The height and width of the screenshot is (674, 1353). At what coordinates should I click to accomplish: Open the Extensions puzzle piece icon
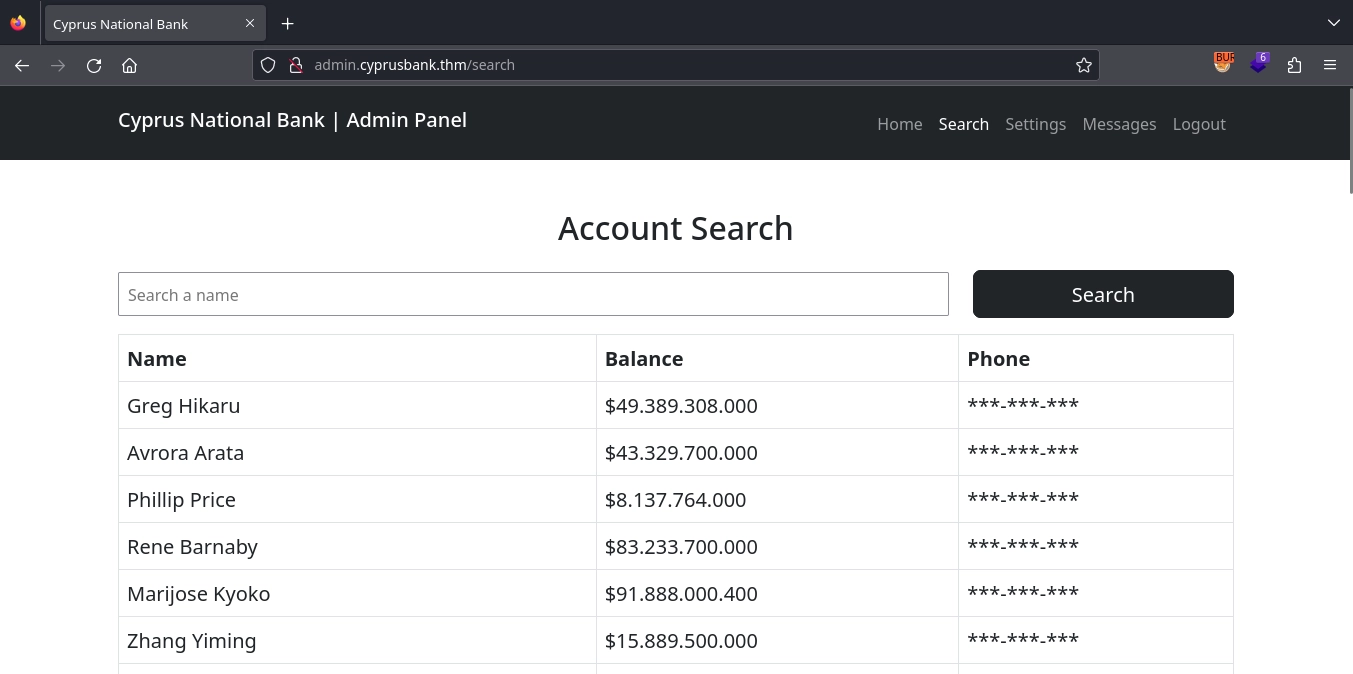coord(1294,65)
